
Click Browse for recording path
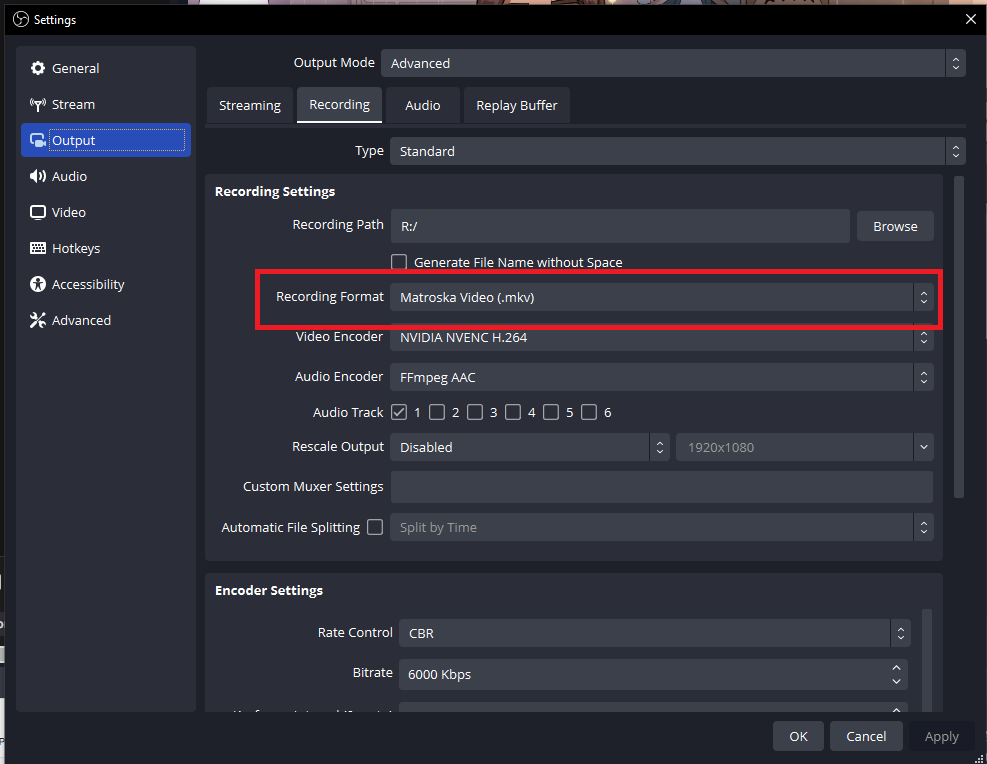[x=895, y=226]
